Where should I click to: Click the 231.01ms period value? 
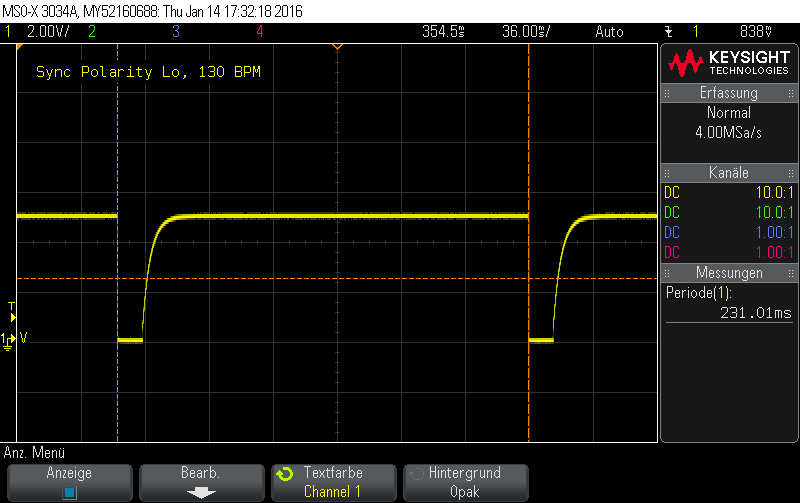pyautogui.click(x=756, y=313)
